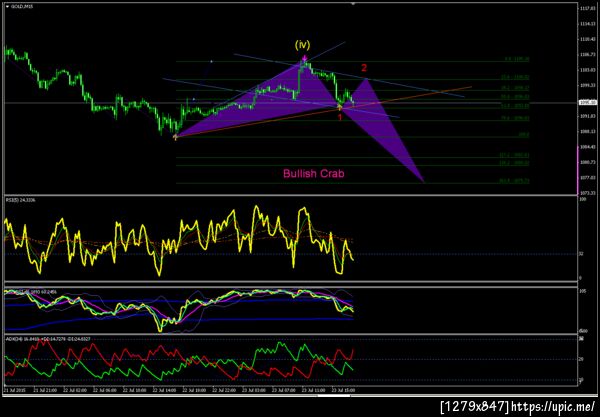
Task: Open the GOLD,M15 chart dropdown arrow
Action: pos(7,7)
